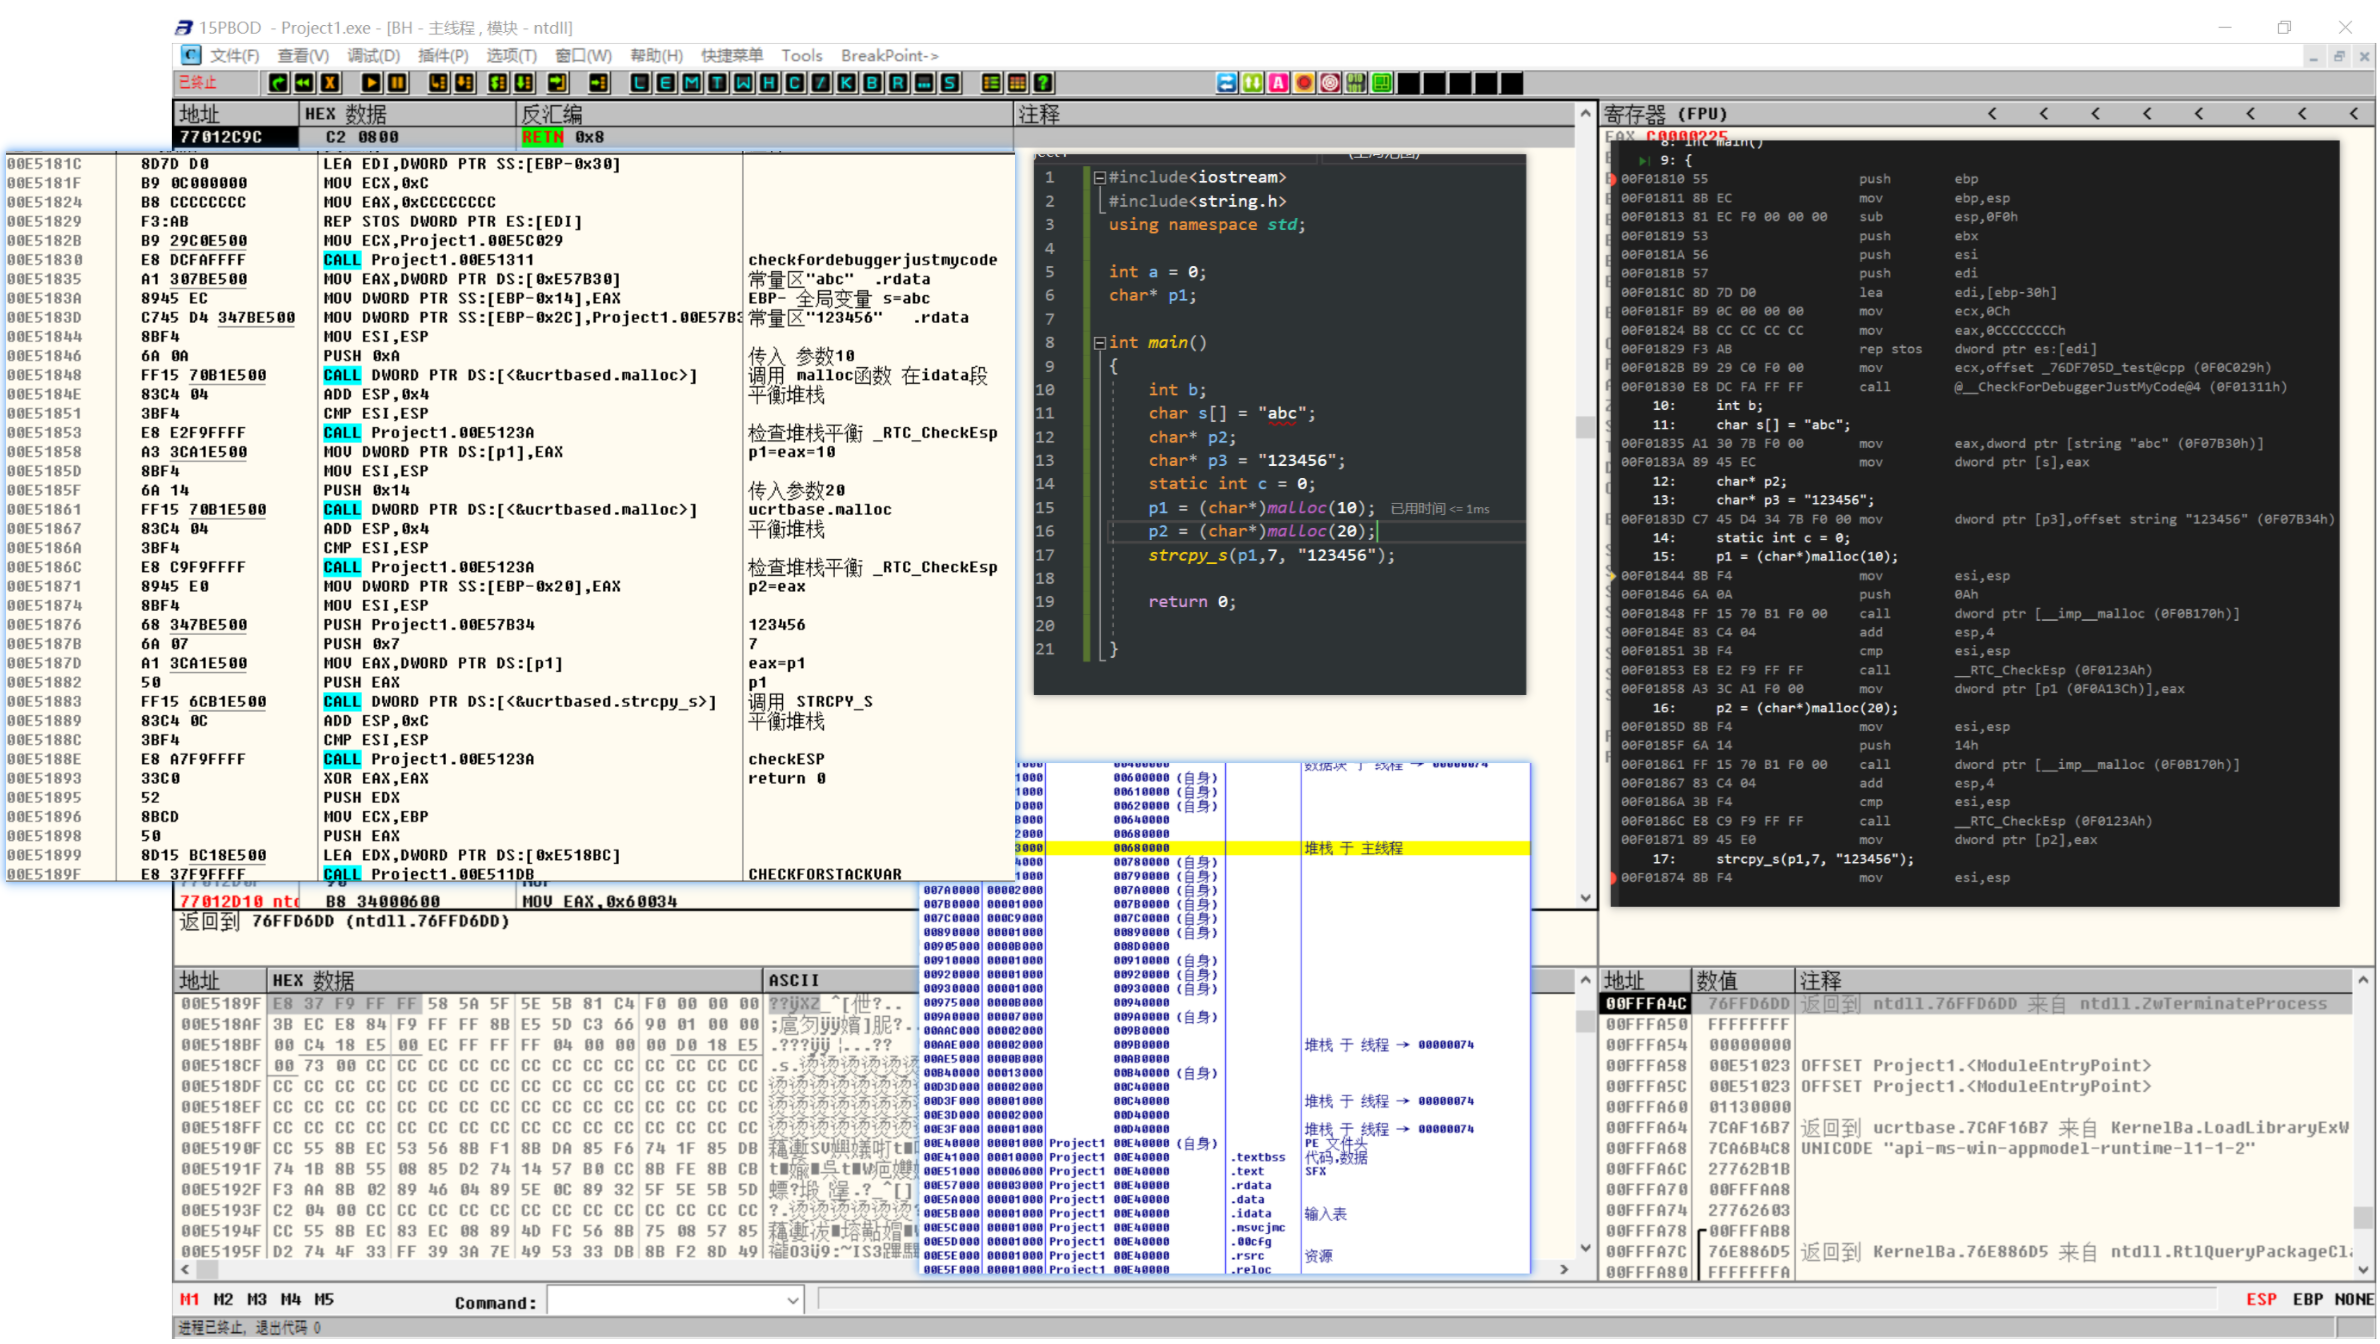
Task: Select ESP stack-addressing button
Action: [2261, 1300]
